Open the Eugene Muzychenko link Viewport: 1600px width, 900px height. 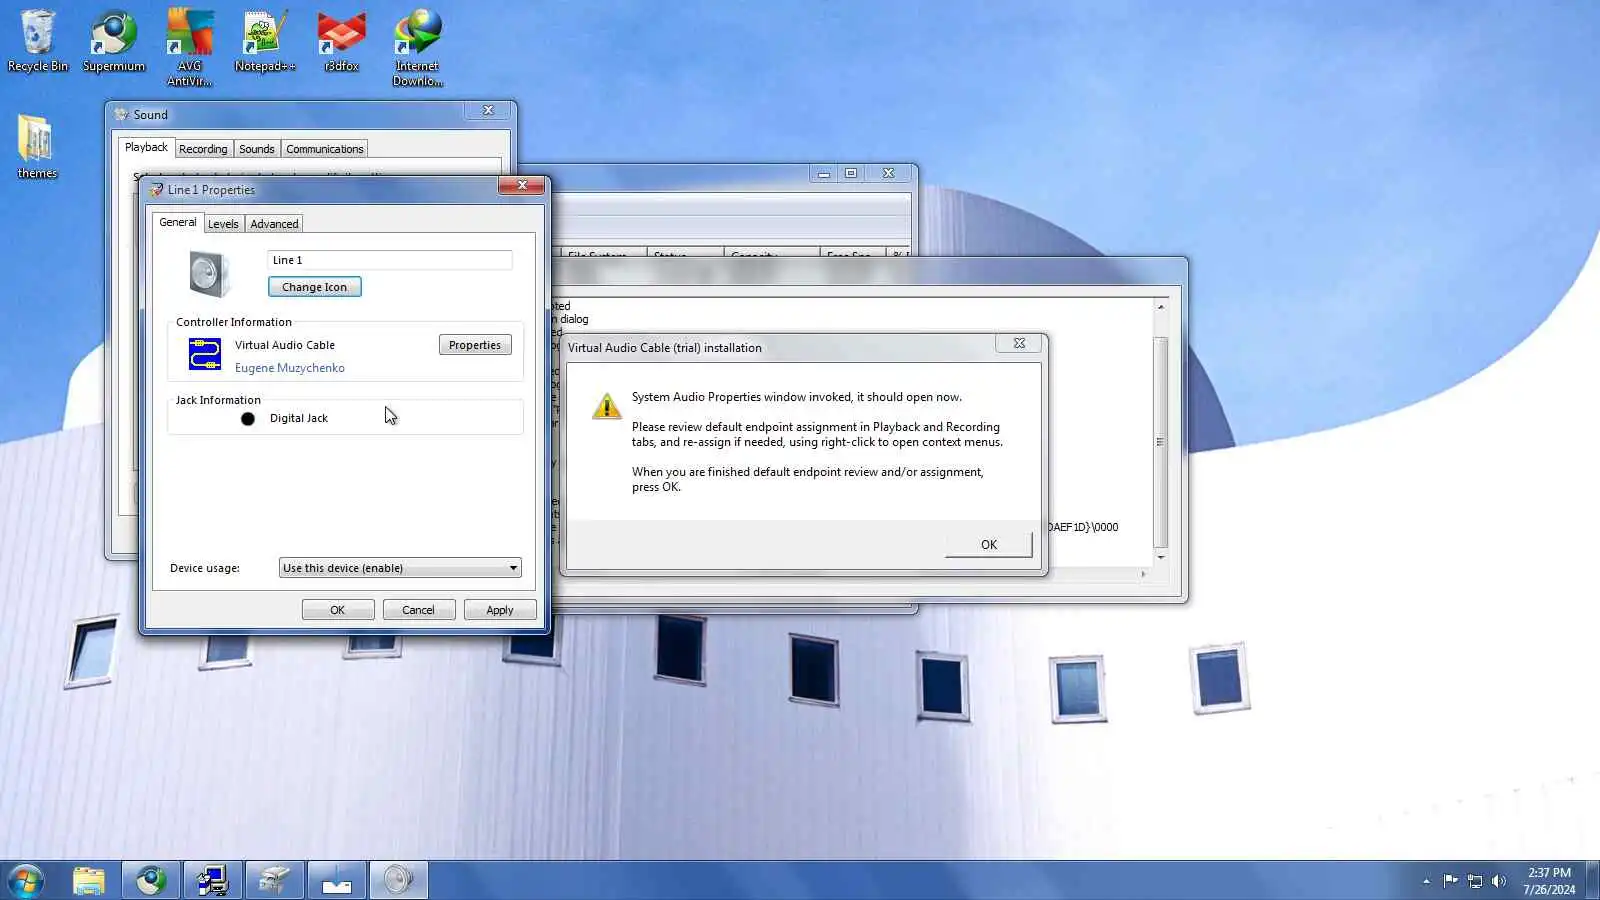(x=290, y=368)
